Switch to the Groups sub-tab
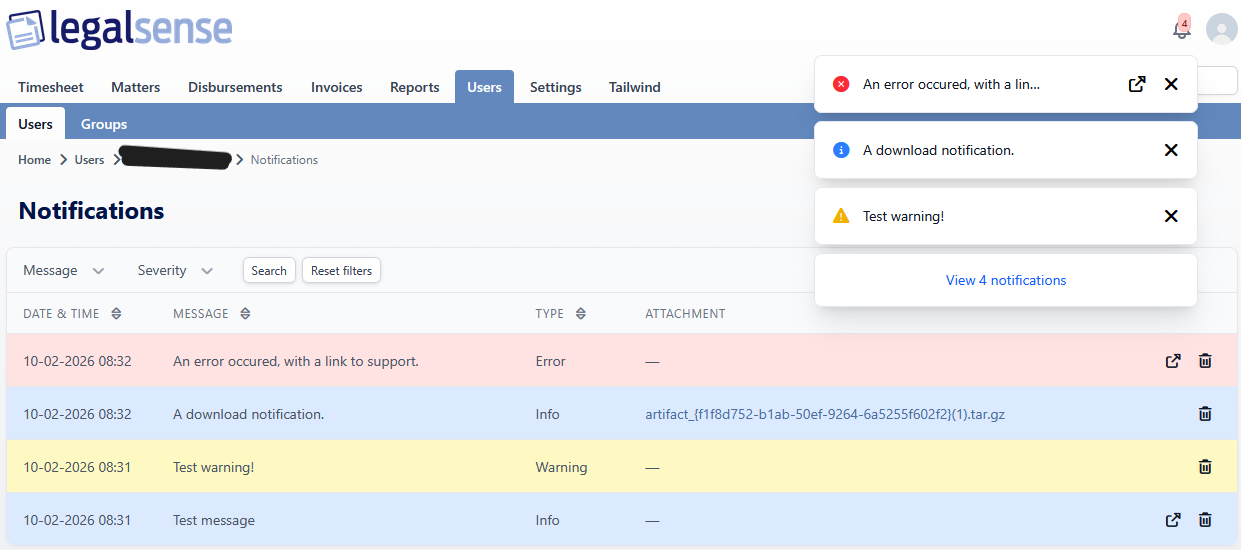The height and width of the screenshot is (550, 1241). 104,124
